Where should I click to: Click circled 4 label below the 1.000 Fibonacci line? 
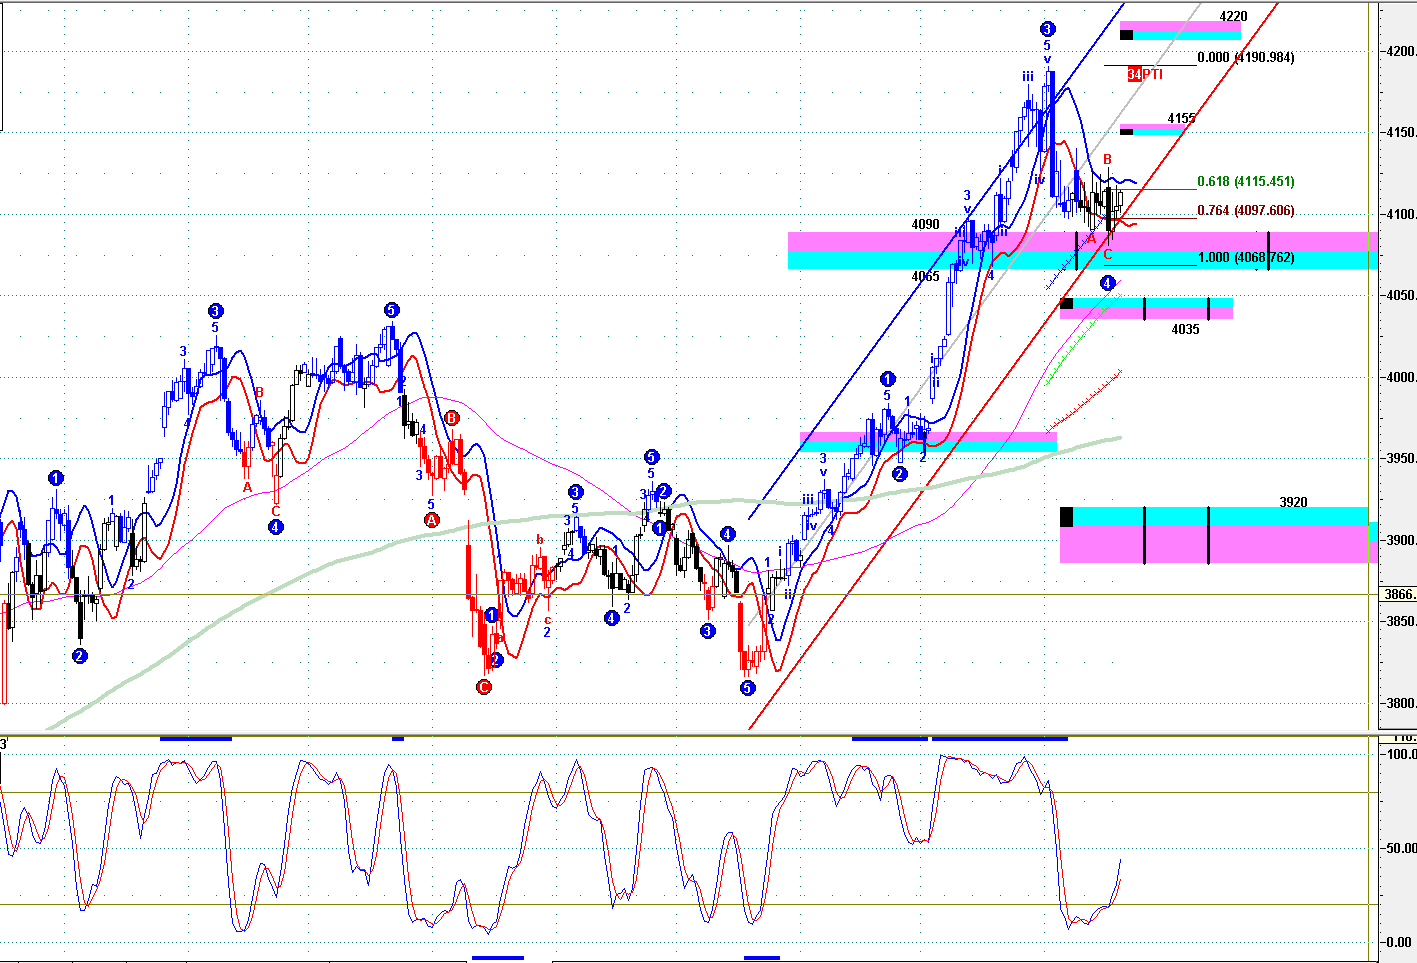tap(1107, 283)
